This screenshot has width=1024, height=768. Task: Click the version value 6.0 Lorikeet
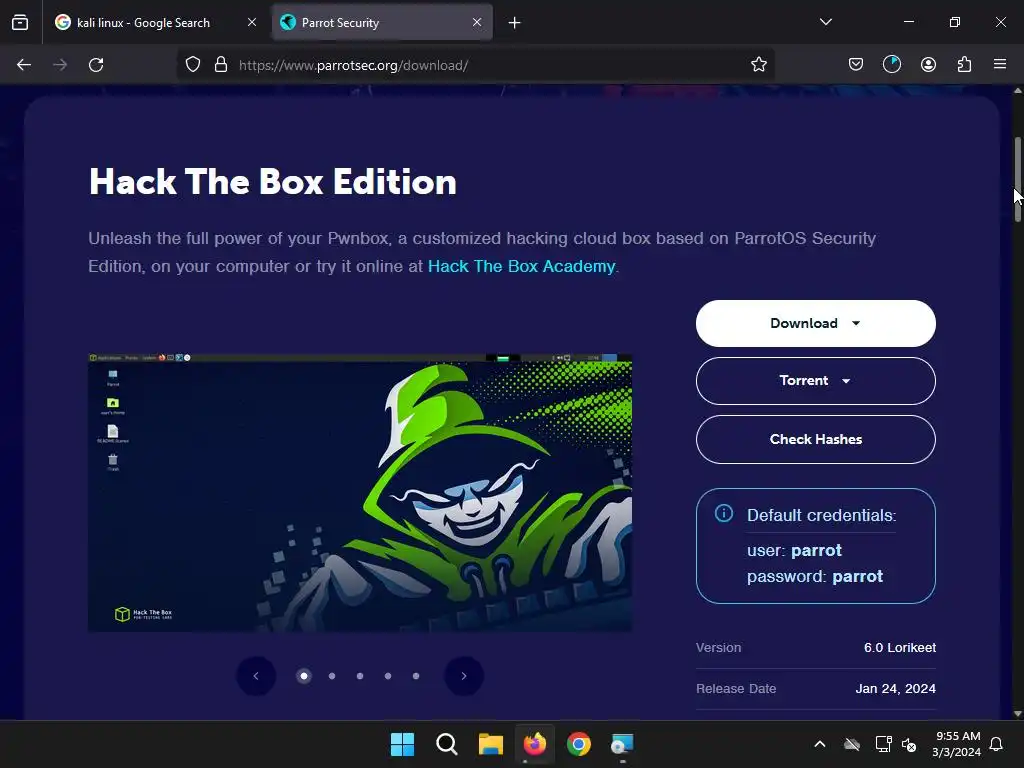tap(900, 648)
